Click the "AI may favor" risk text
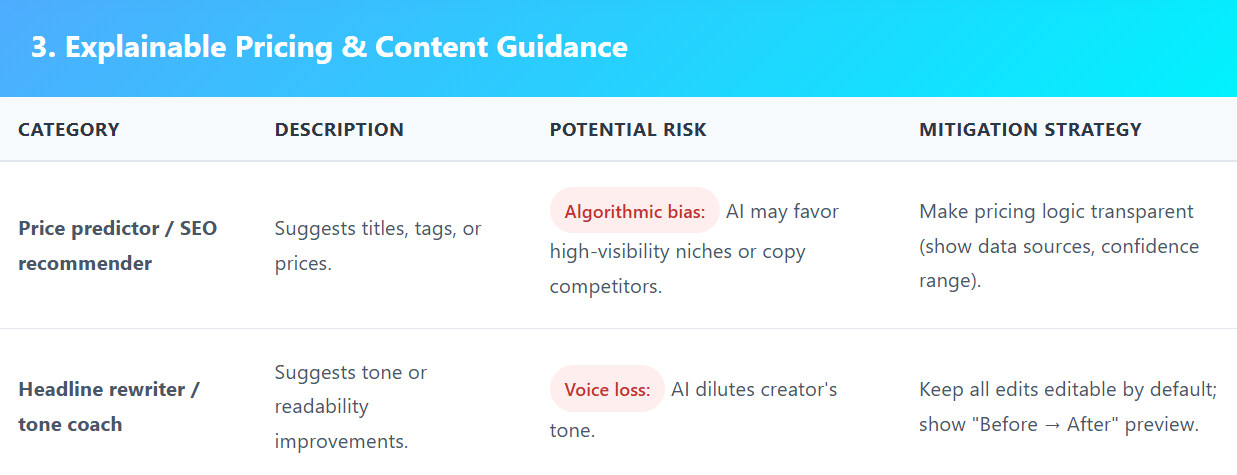This screenshot has width=1237, height=475. click(782, 212)
